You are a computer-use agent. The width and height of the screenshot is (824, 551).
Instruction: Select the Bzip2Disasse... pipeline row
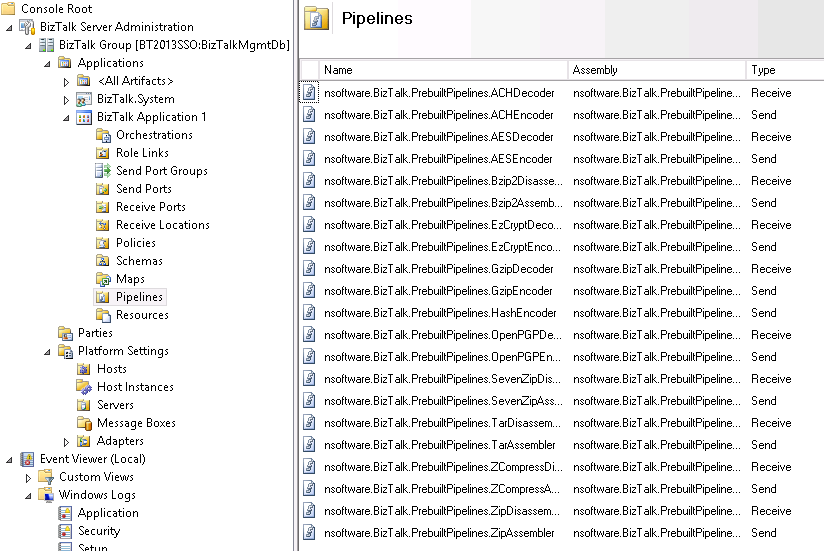(x=561, y=181)
